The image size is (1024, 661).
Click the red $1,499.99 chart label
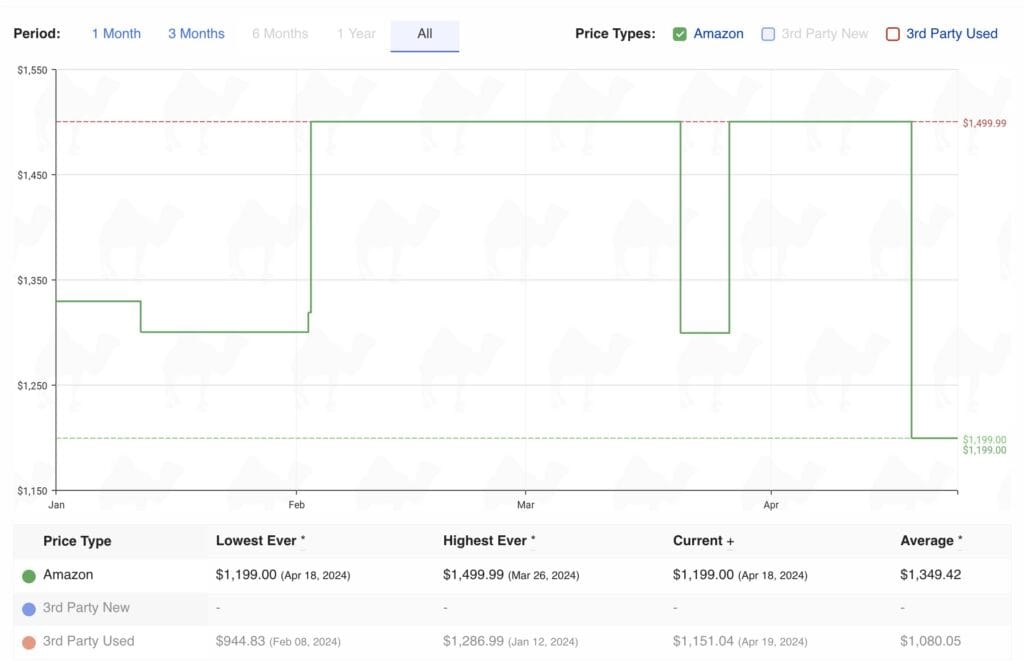(984, 123)
